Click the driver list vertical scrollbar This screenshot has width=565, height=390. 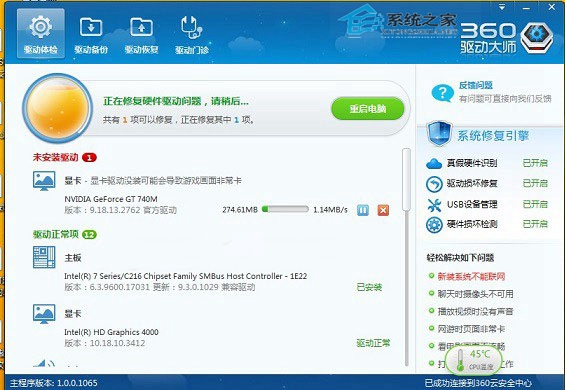pyautogui.click(x=406, y=179)
